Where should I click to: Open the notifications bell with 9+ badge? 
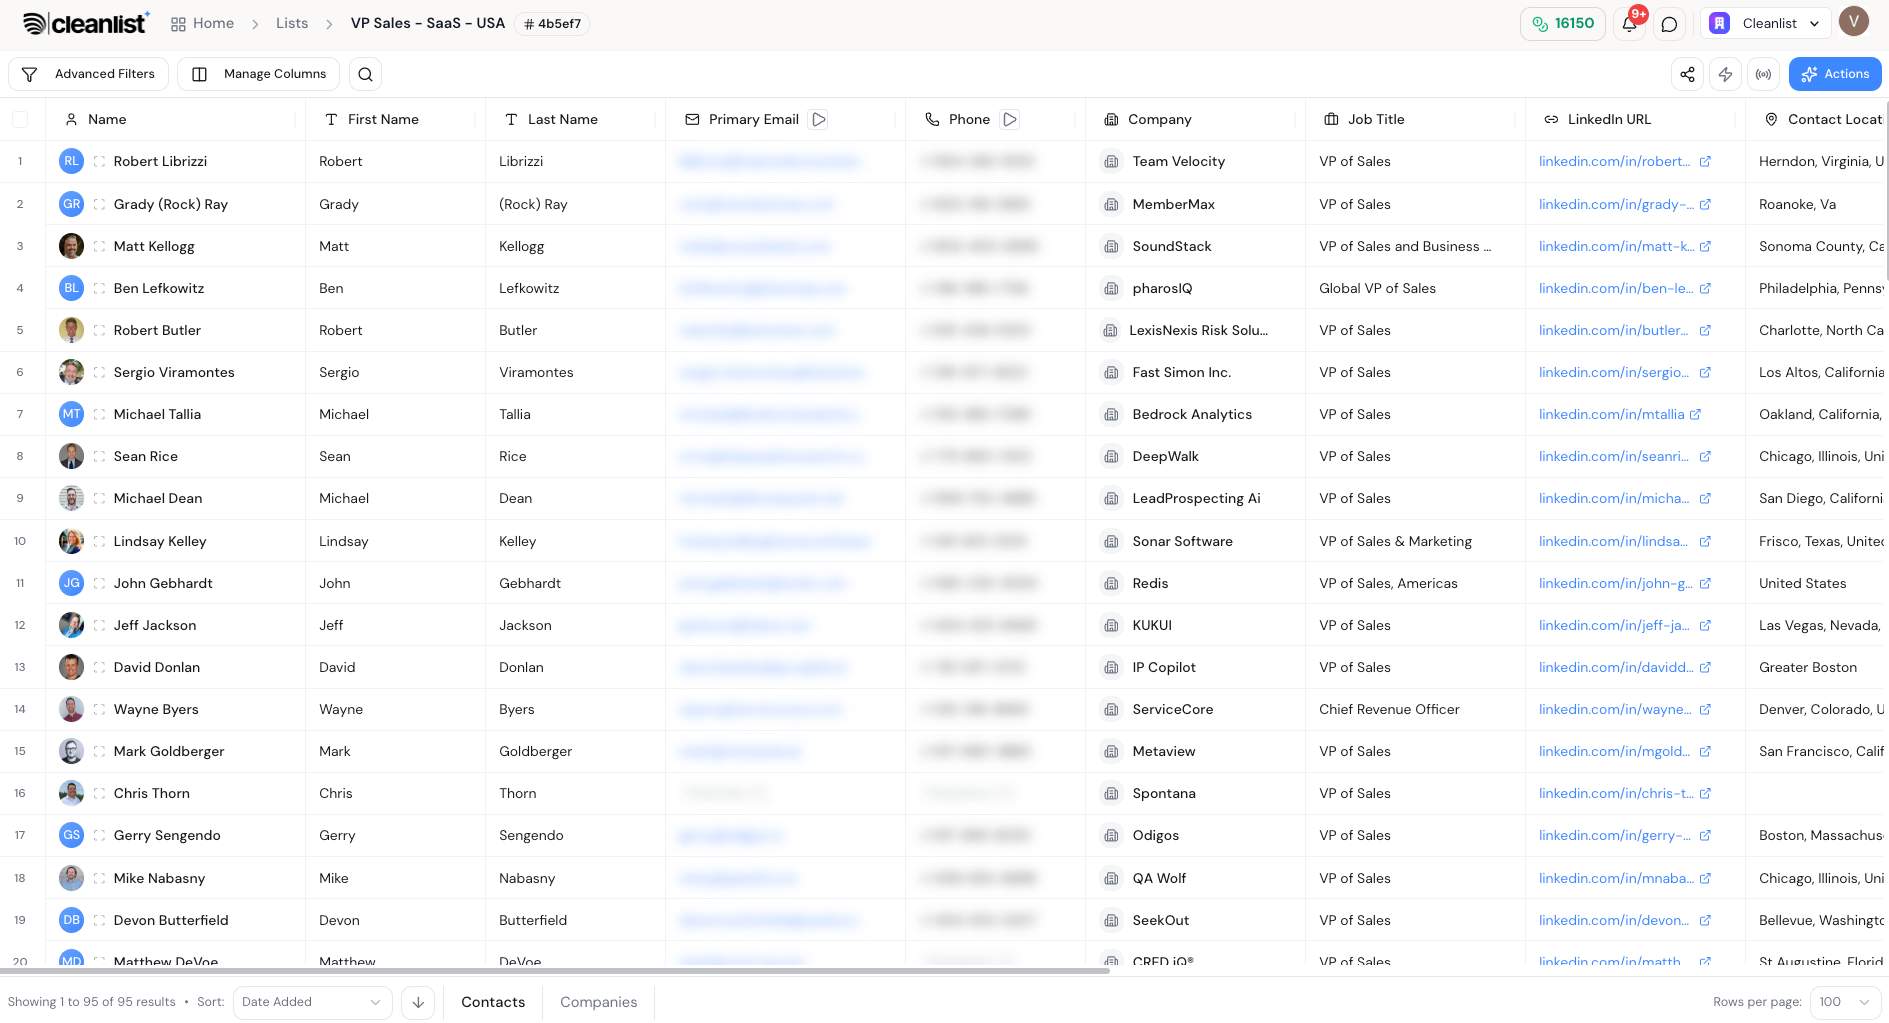[x=1629, y=23]
